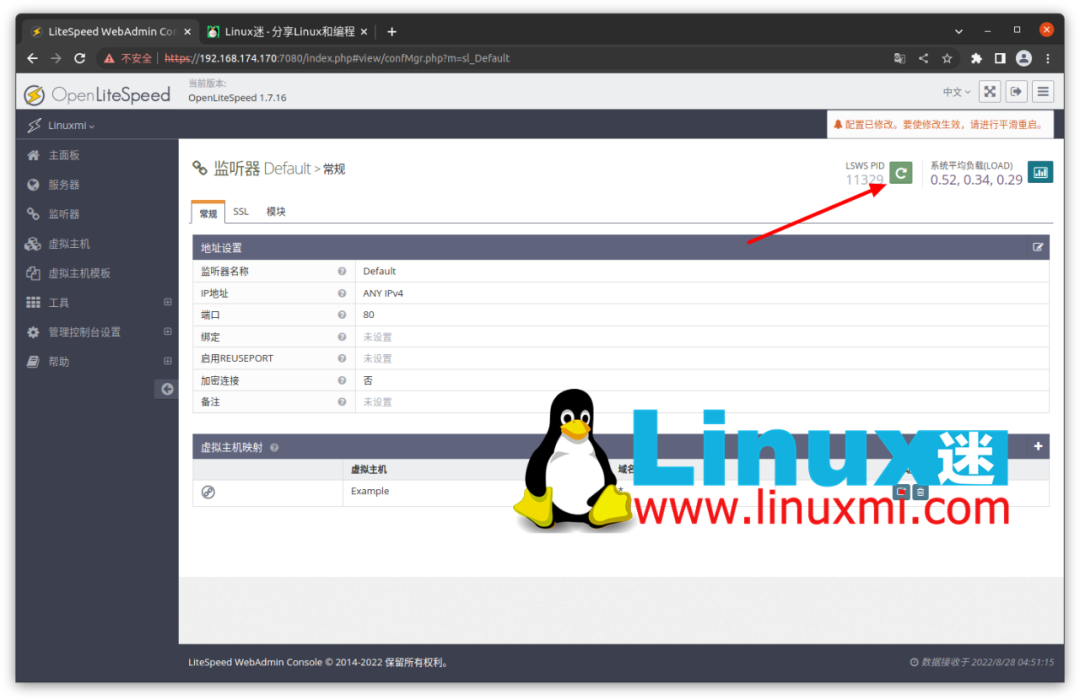This screenshot has width=1080, height=700.
Task: Open the browser tab search chevron
Action: [x=958, y=32]
